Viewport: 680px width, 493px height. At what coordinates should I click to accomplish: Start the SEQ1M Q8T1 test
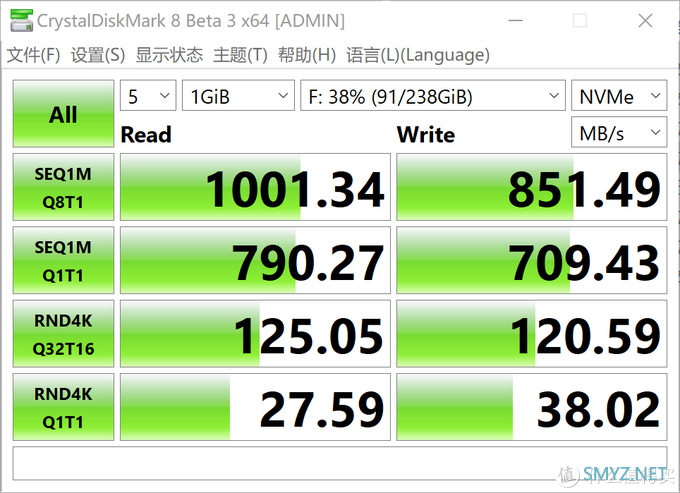tap(63, 187)
